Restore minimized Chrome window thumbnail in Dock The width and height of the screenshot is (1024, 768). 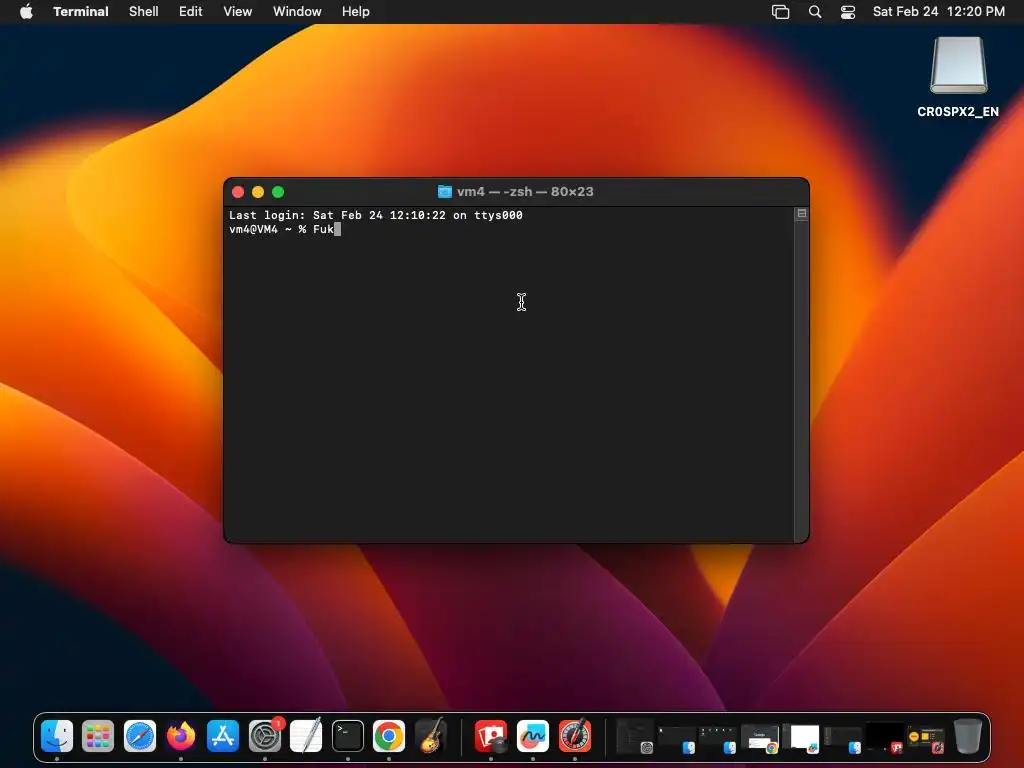(760, 738)
